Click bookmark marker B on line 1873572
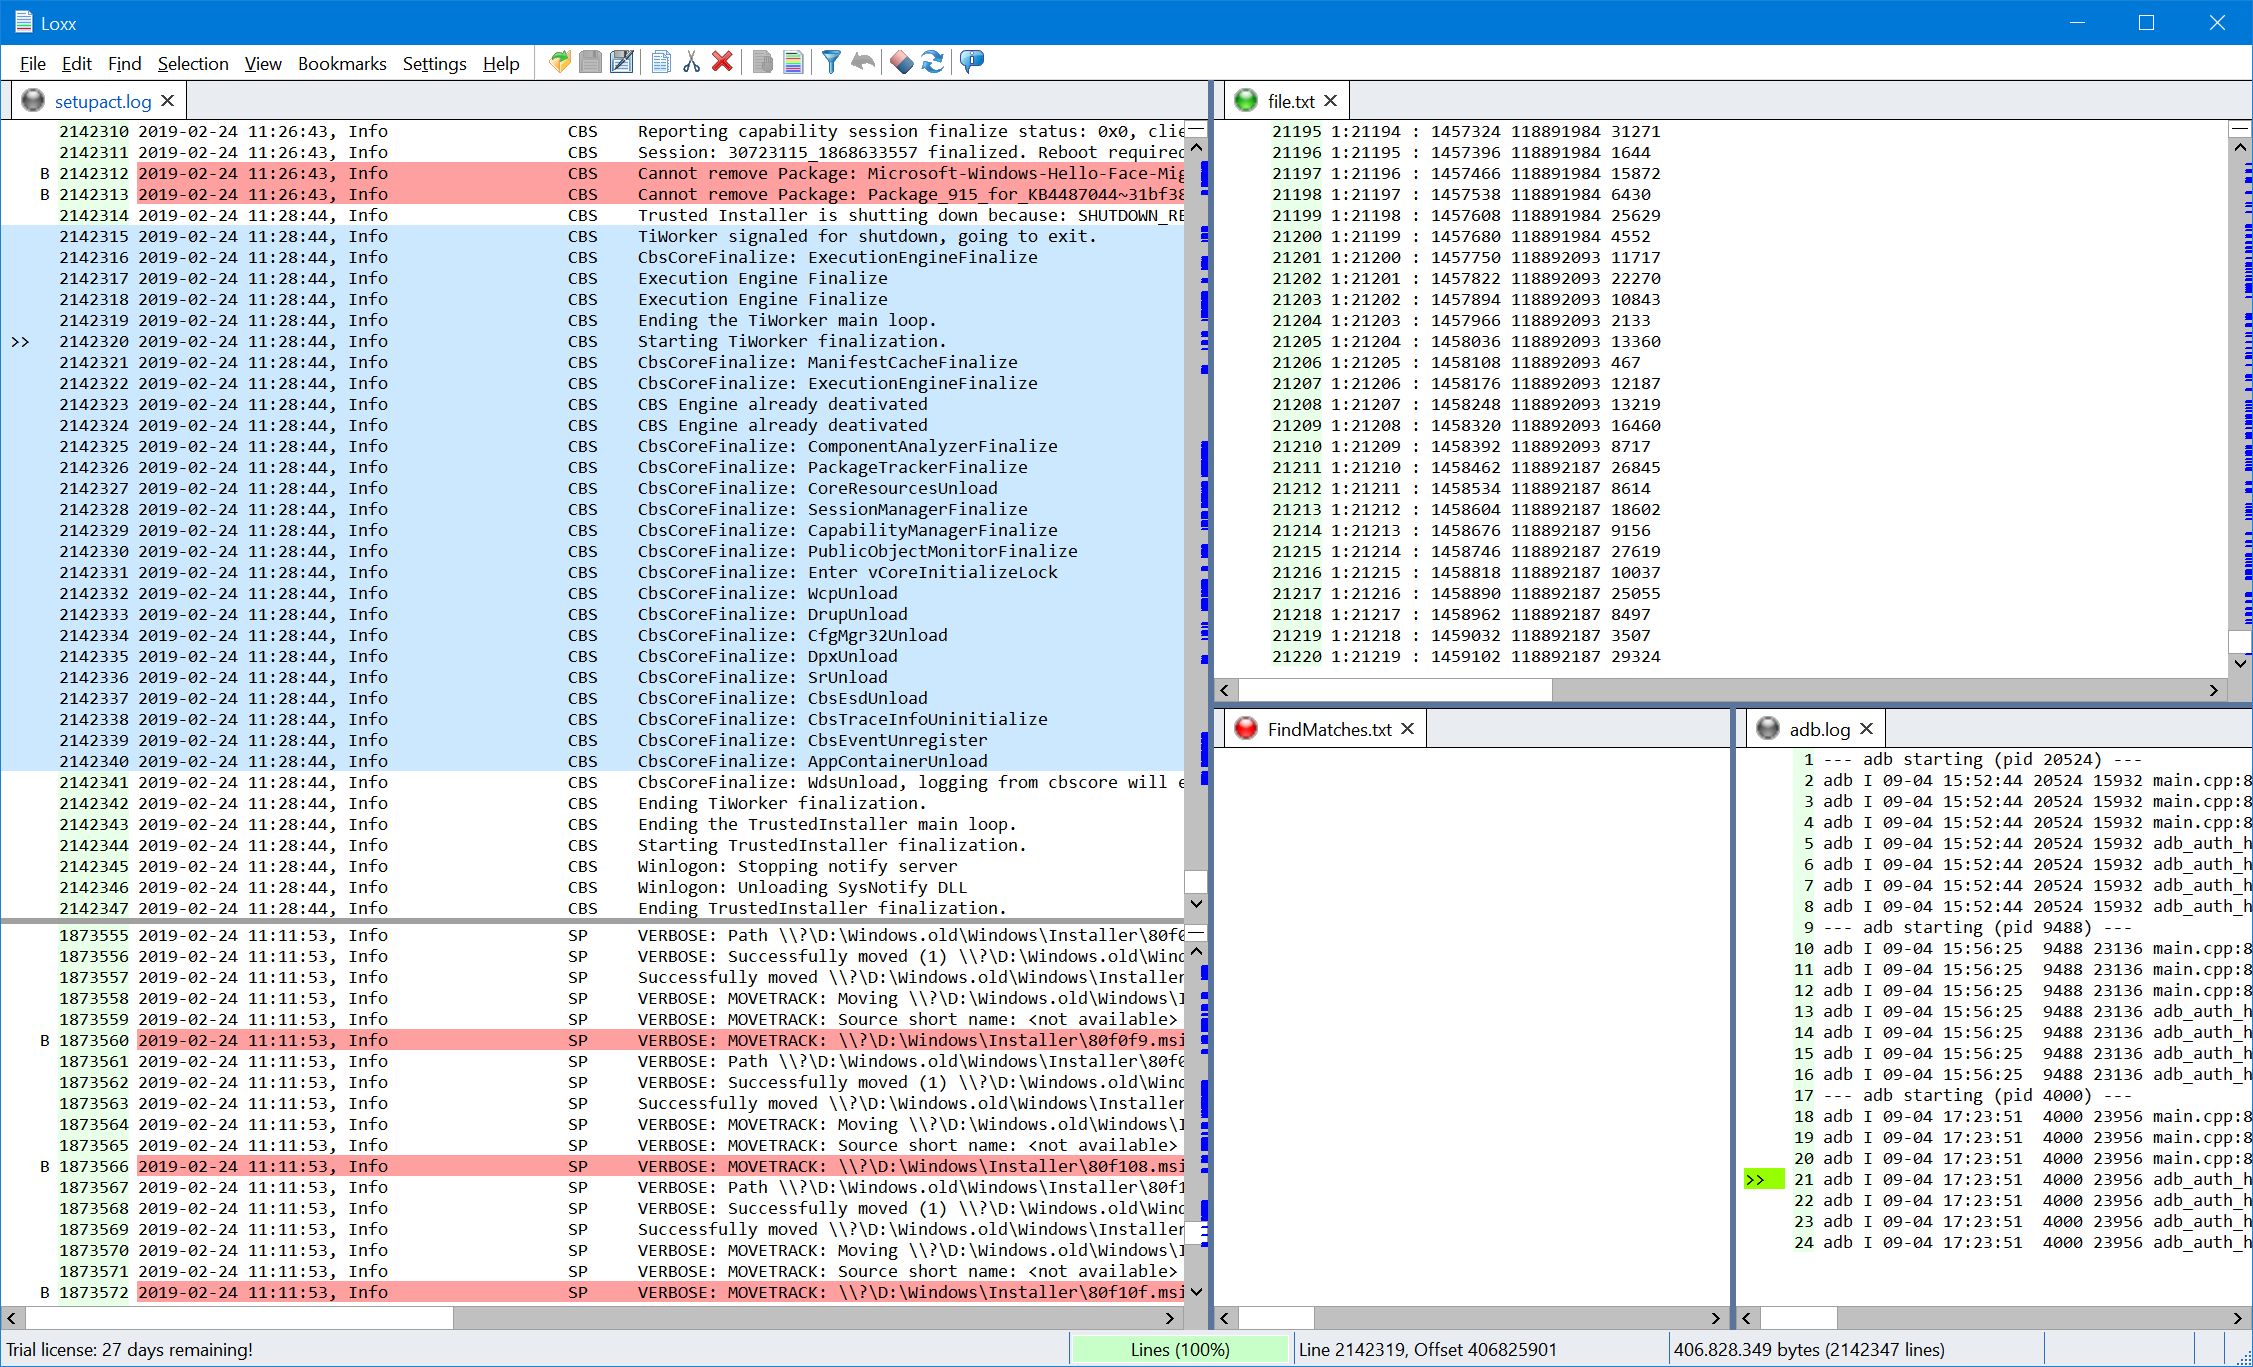 click(45, 1292)
